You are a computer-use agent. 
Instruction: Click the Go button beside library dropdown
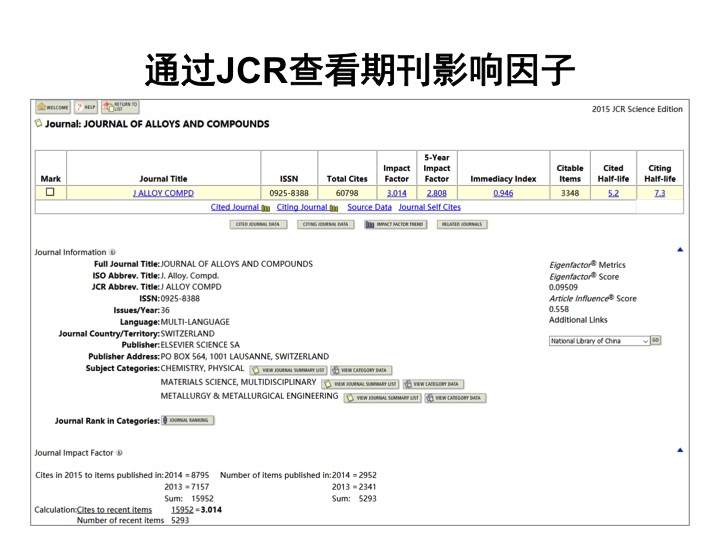(x=656, y=340)
